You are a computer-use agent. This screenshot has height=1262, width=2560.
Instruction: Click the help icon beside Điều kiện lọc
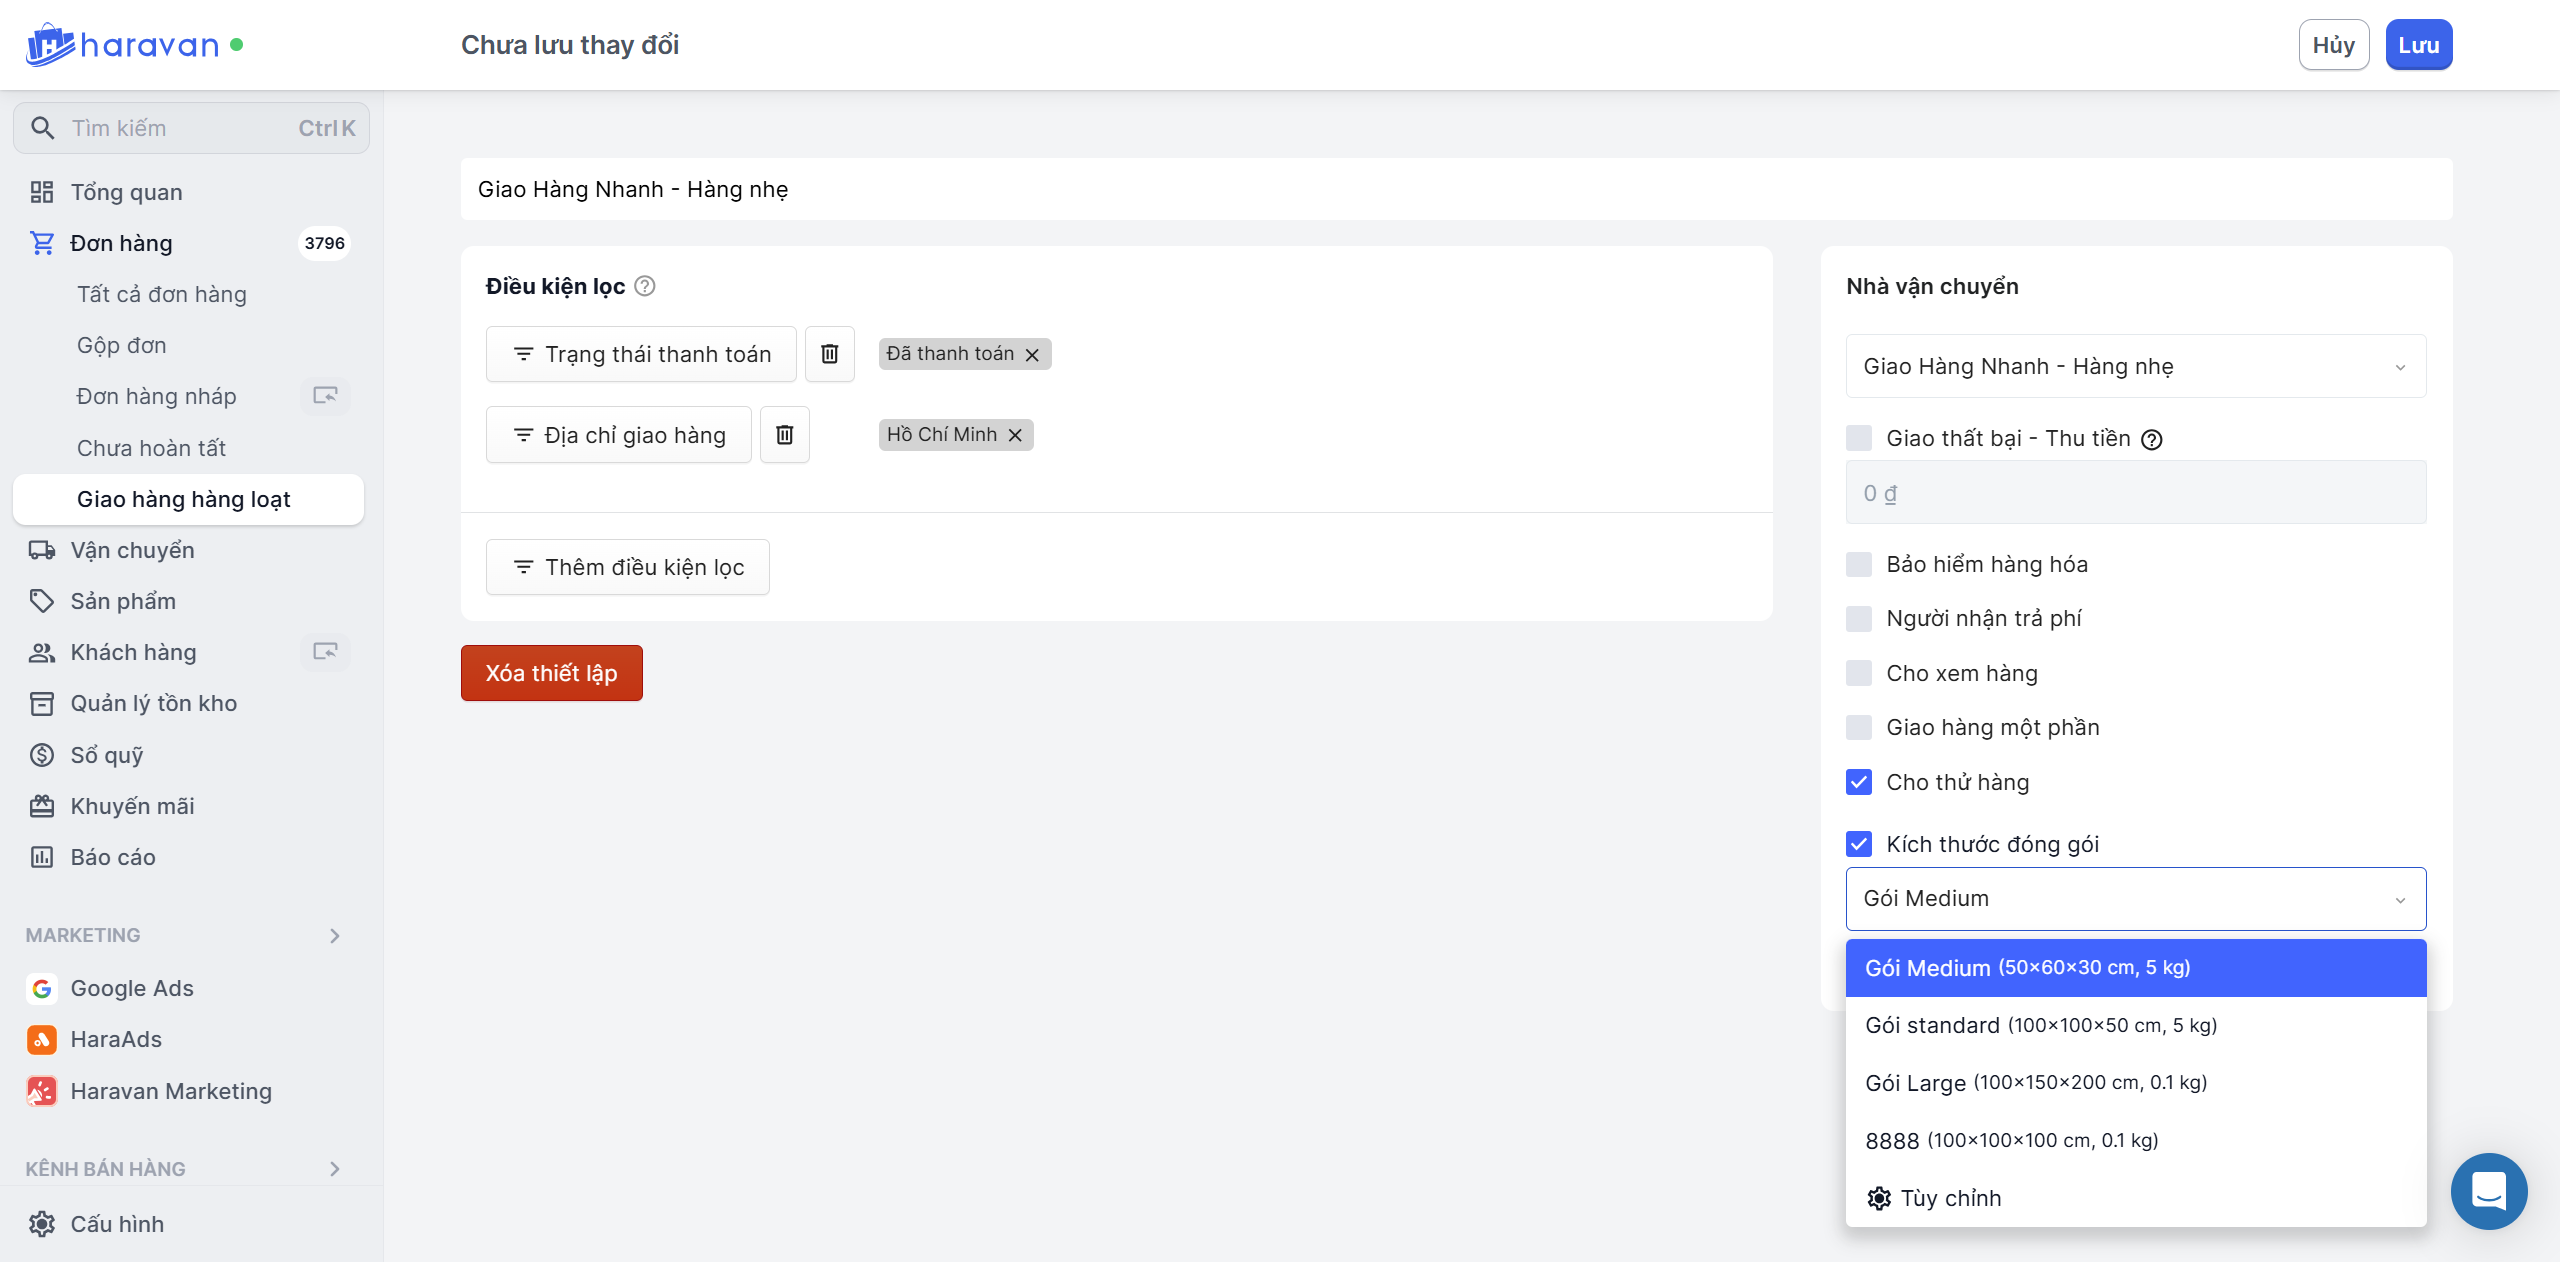tap(645, 286)
